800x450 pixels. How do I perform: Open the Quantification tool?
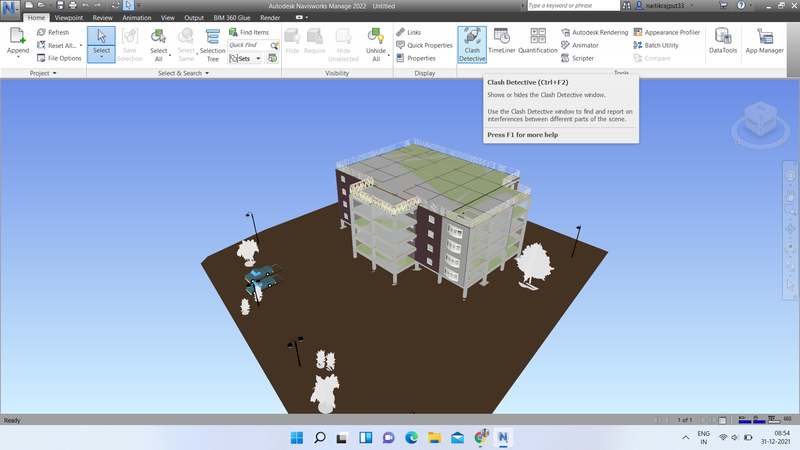538,41
